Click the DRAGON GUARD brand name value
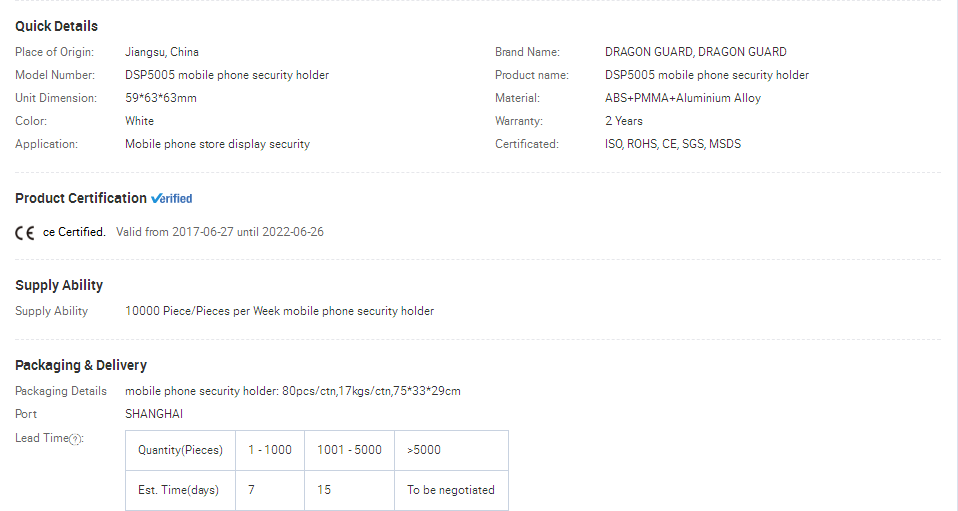 (696, 53)
